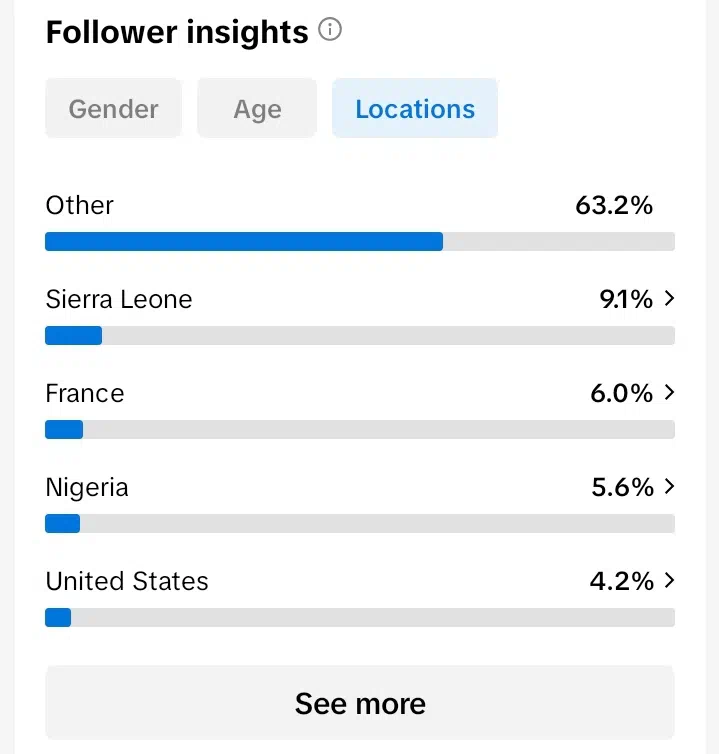Click the Follower insights heading
This screenshot has width=719, height=754.
[x=177, y=32]
